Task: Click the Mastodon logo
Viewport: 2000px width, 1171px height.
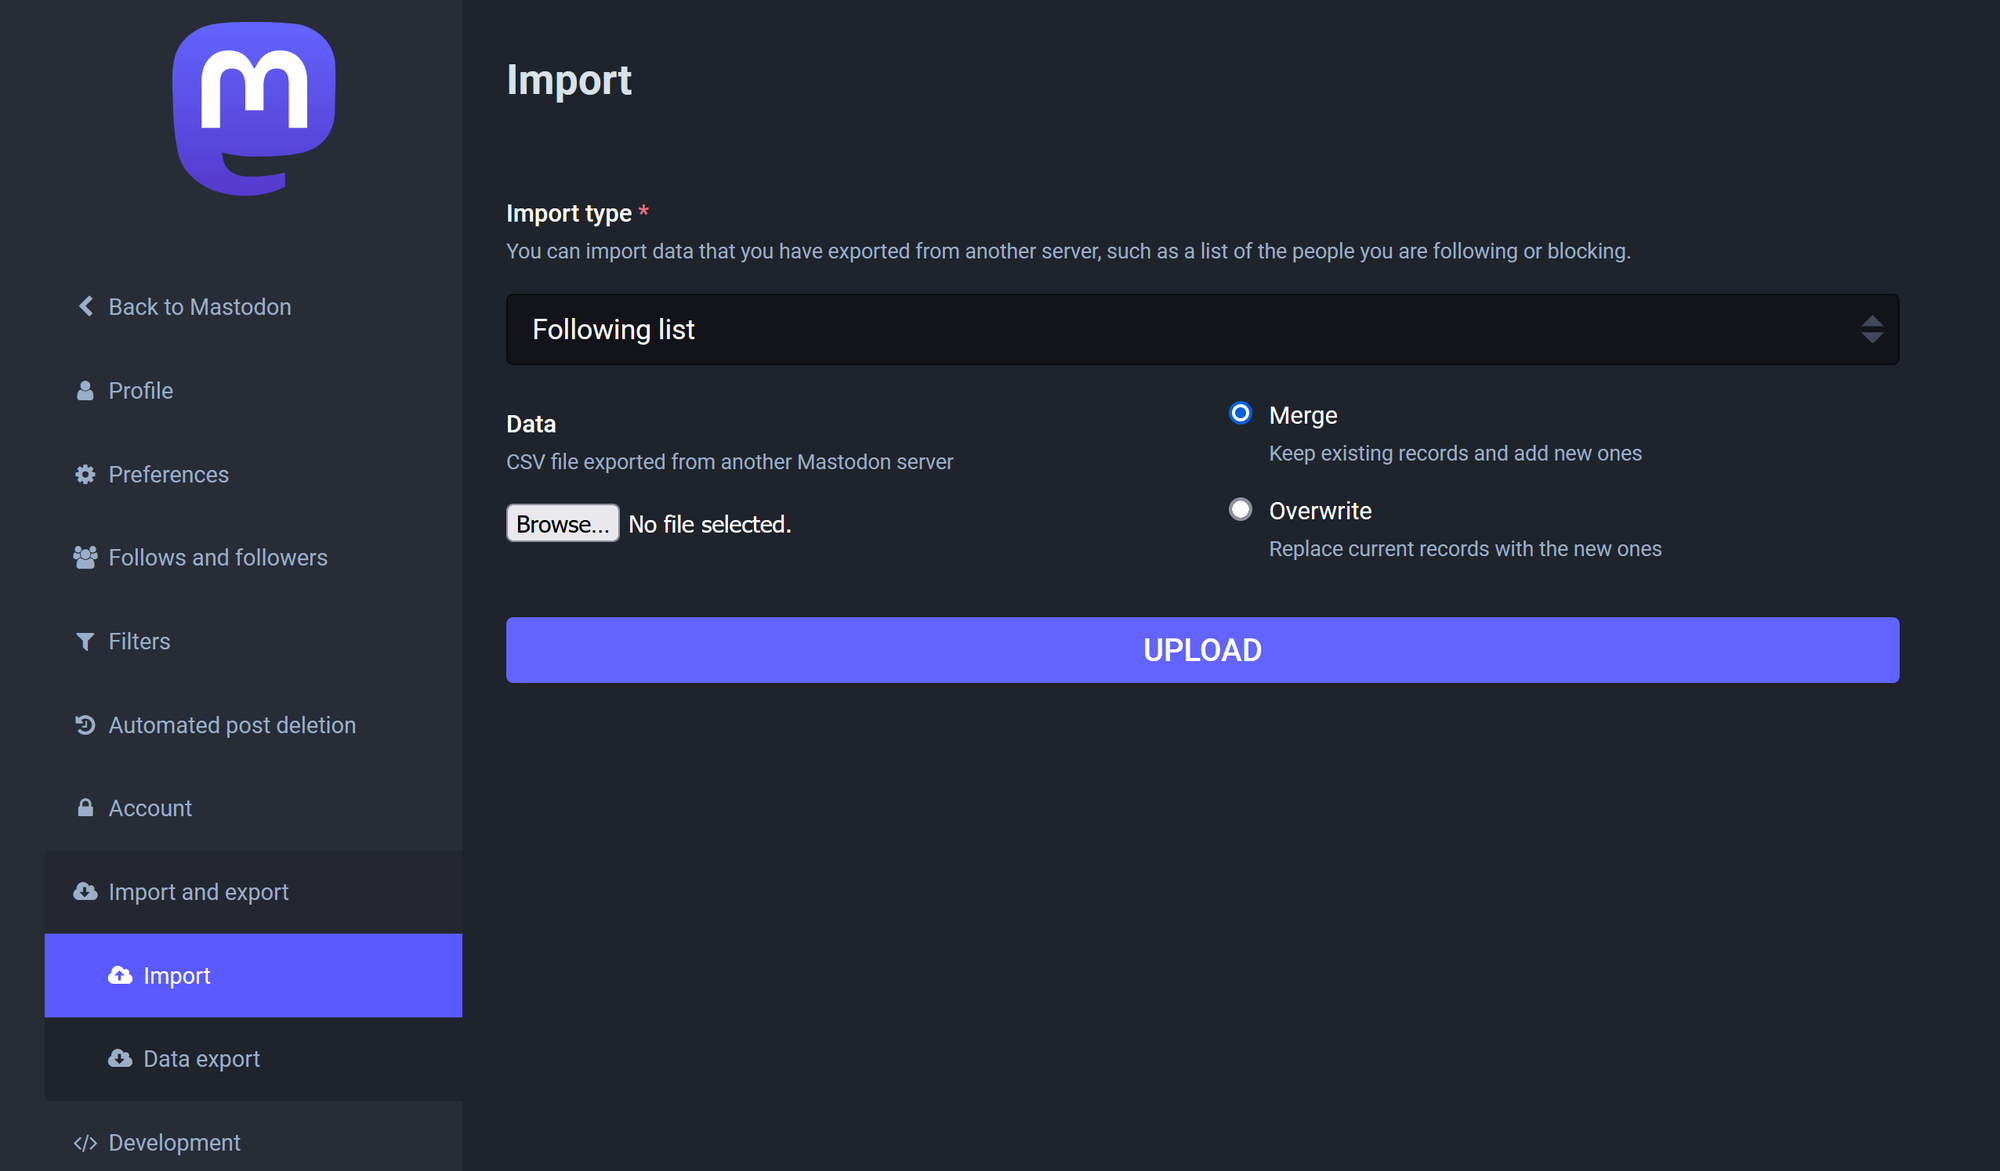Action: pyautogui.click(x=254, y=108)
